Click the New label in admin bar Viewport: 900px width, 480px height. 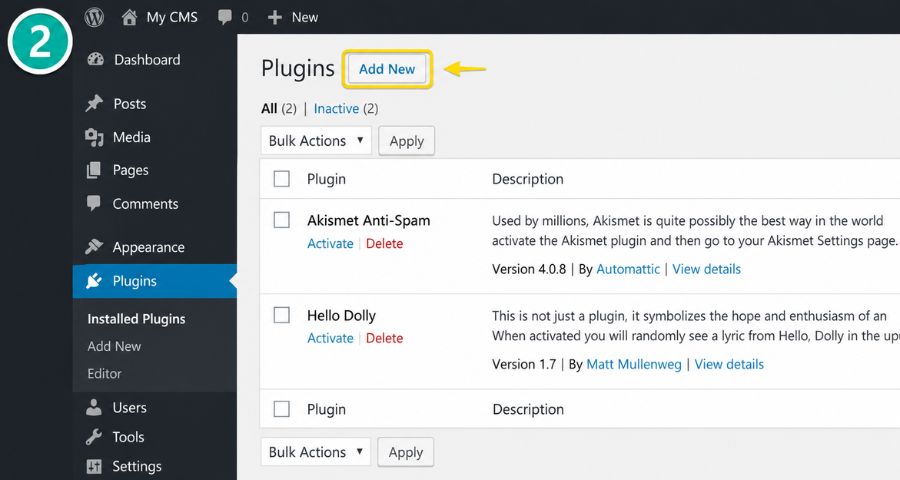coord(305,17)
